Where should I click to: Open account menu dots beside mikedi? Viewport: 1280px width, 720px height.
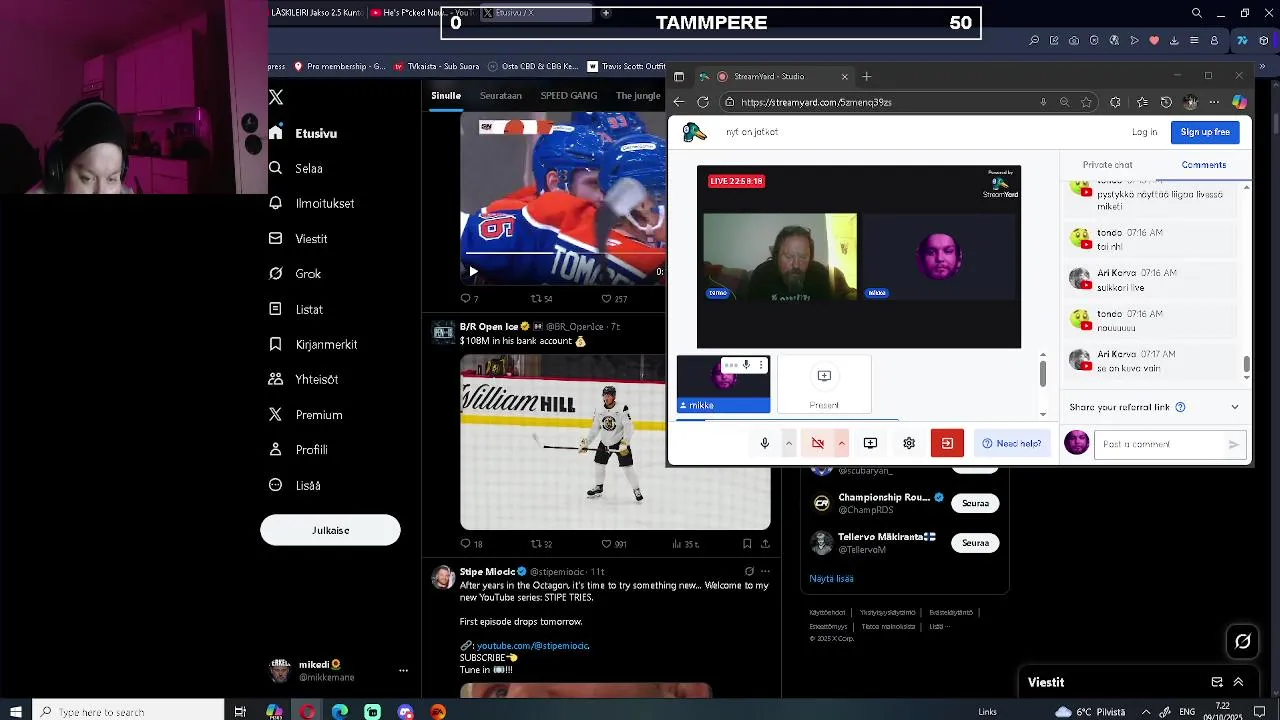coord(403,671)
